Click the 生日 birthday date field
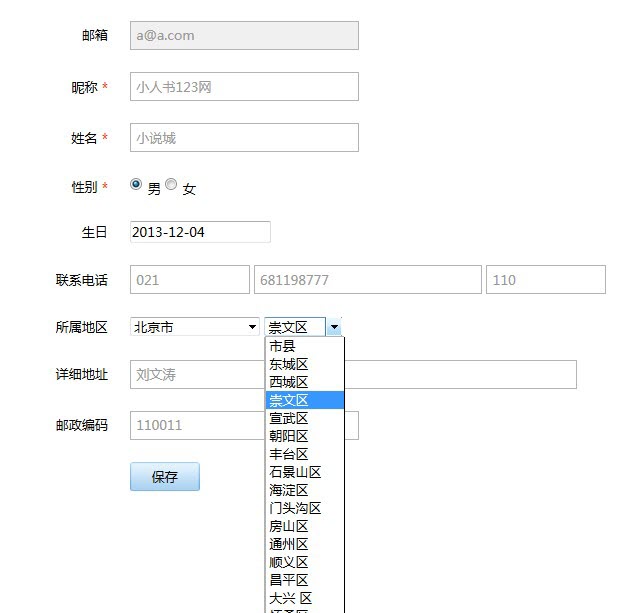624x613 pixels. 200,232
